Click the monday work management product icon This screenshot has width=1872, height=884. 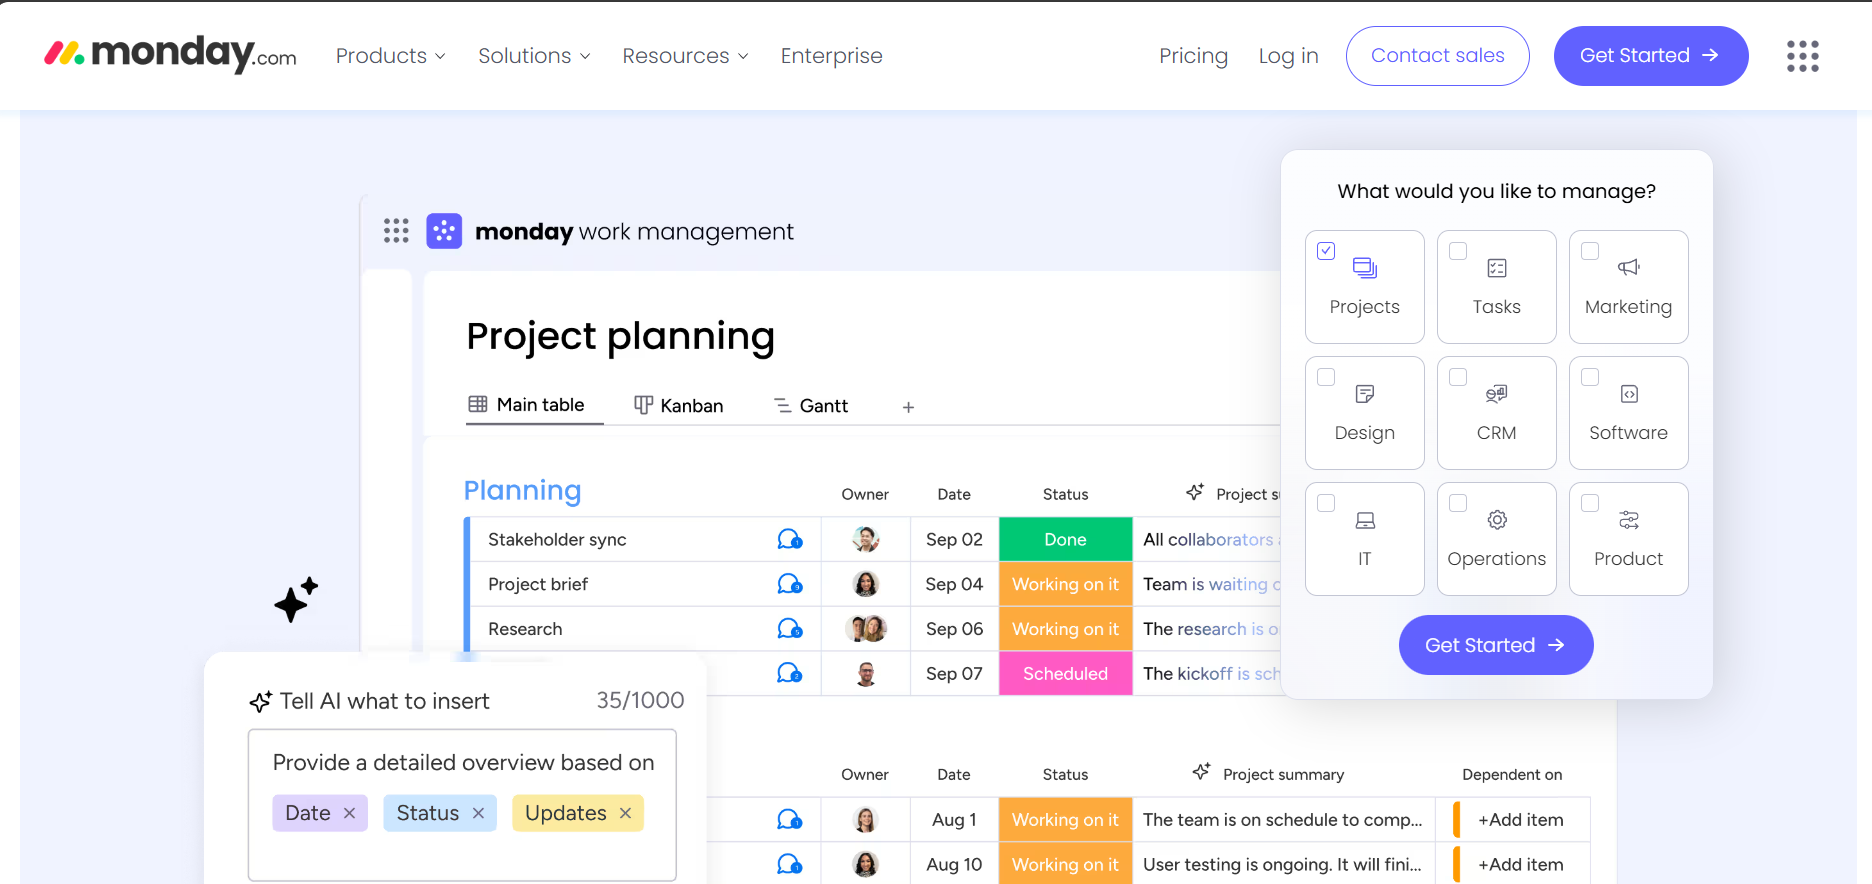[x=444, y=231]
